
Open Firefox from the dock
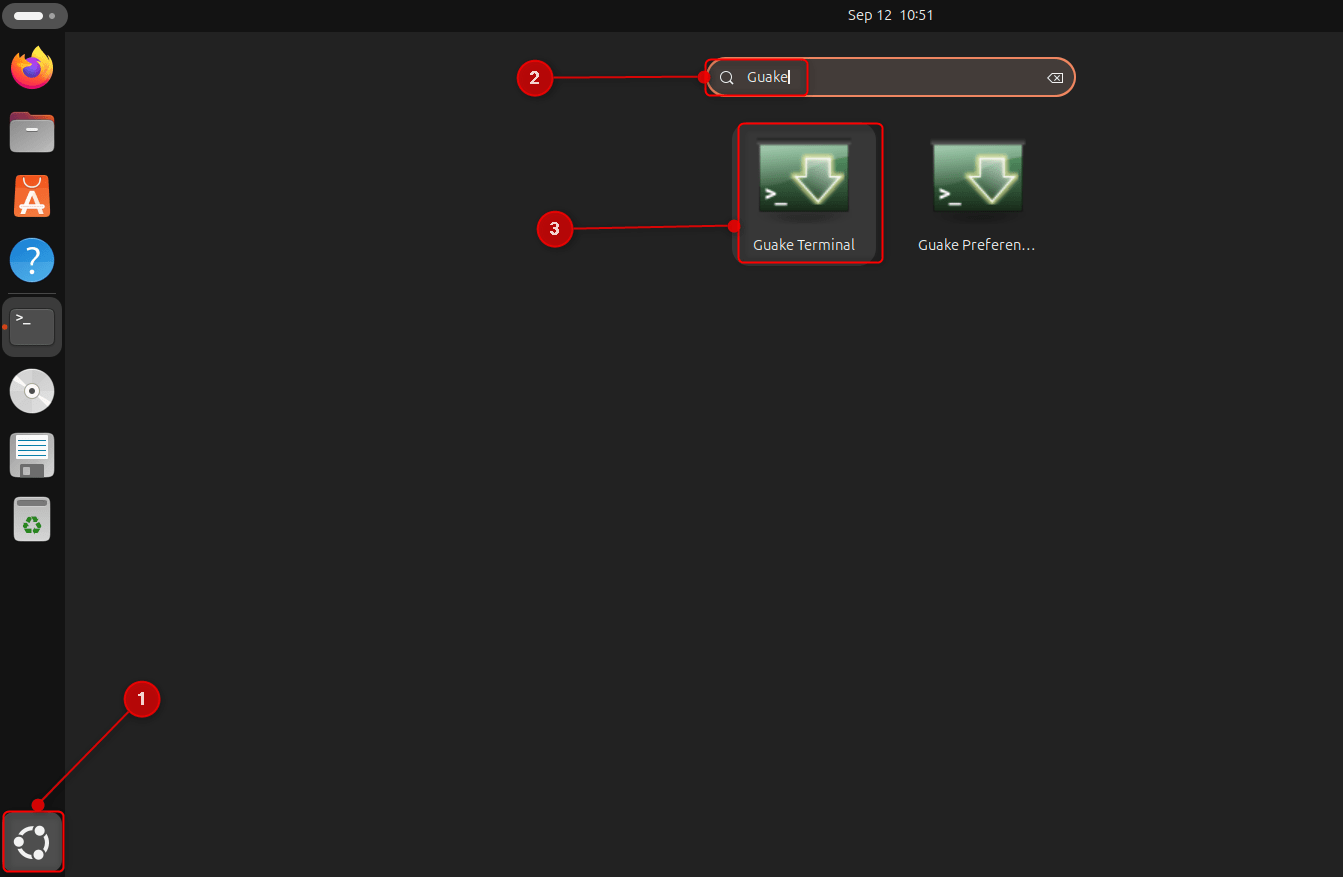click(32, 68)
